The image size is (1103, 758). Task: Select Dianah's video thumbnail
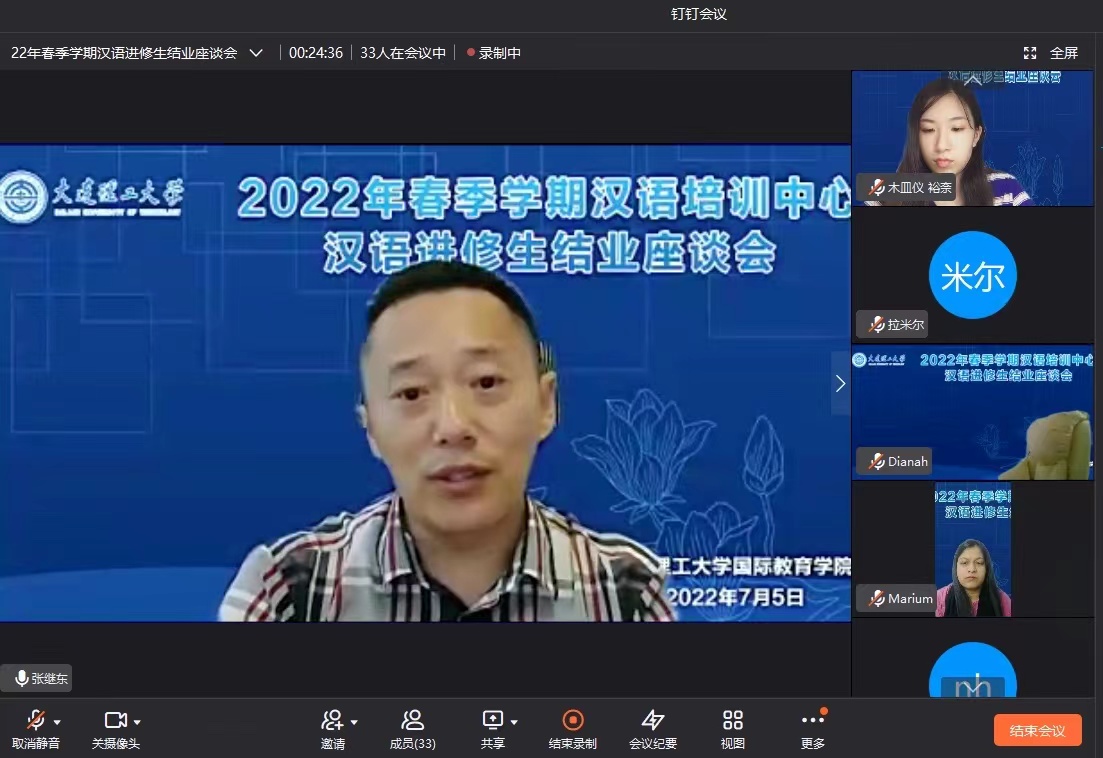pyautogui.click(x=972, y=412)
